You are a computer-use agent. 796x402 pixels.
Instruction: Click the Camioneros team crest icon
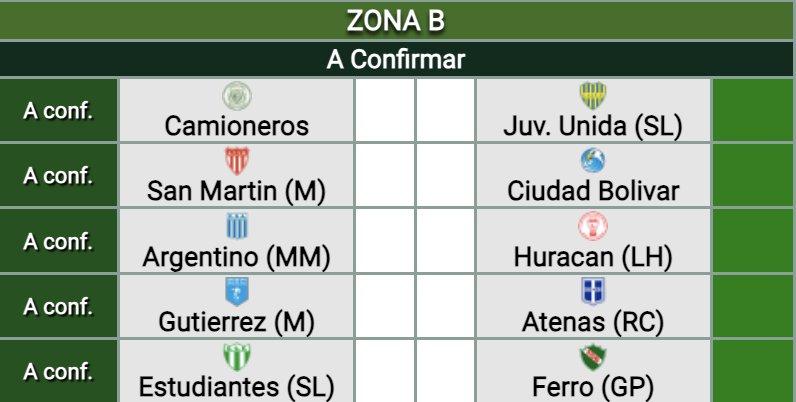[x=237, y=96]
